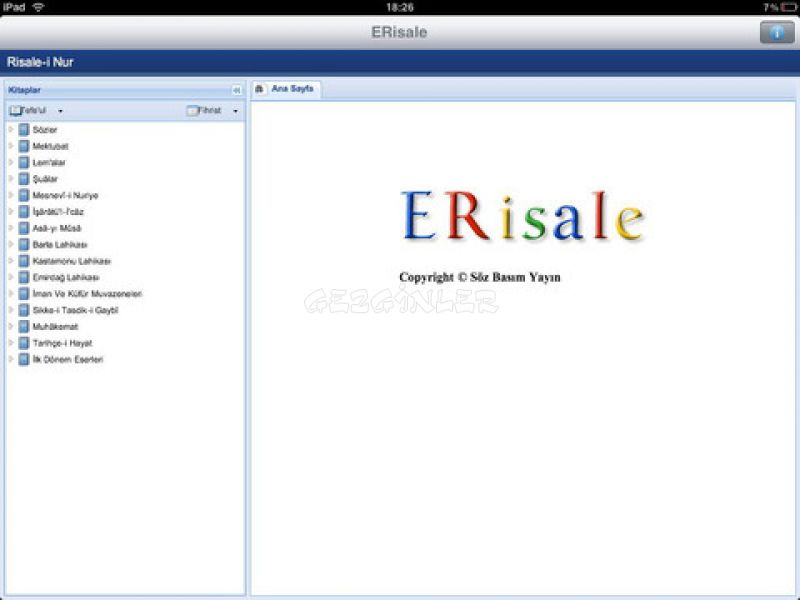Select the İman ve Küfür Muvazeneleri label
The image size is (800, 600).
(x=87, y=293)
